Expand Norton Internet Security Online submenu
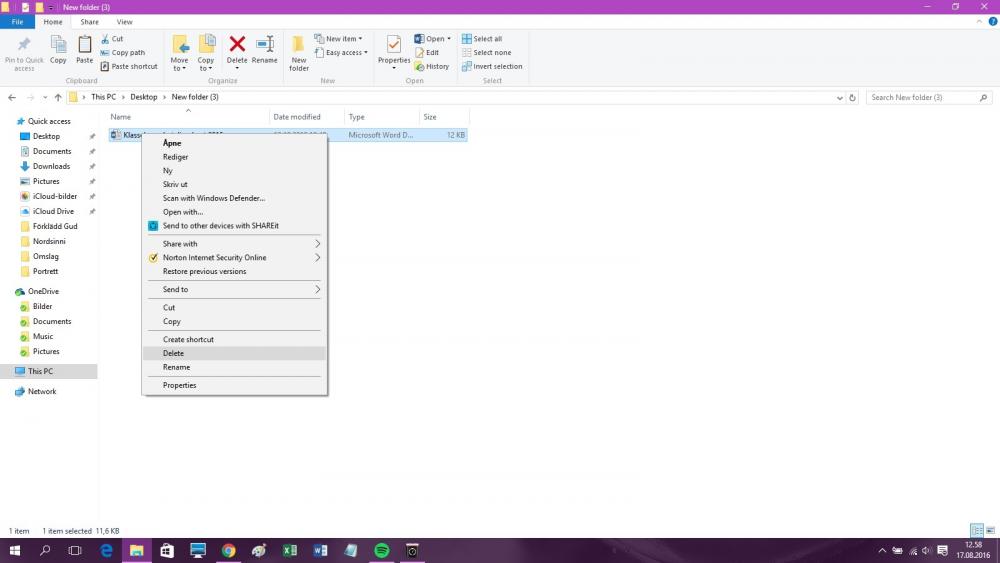The image size is (1000, 563). point(235,258)
